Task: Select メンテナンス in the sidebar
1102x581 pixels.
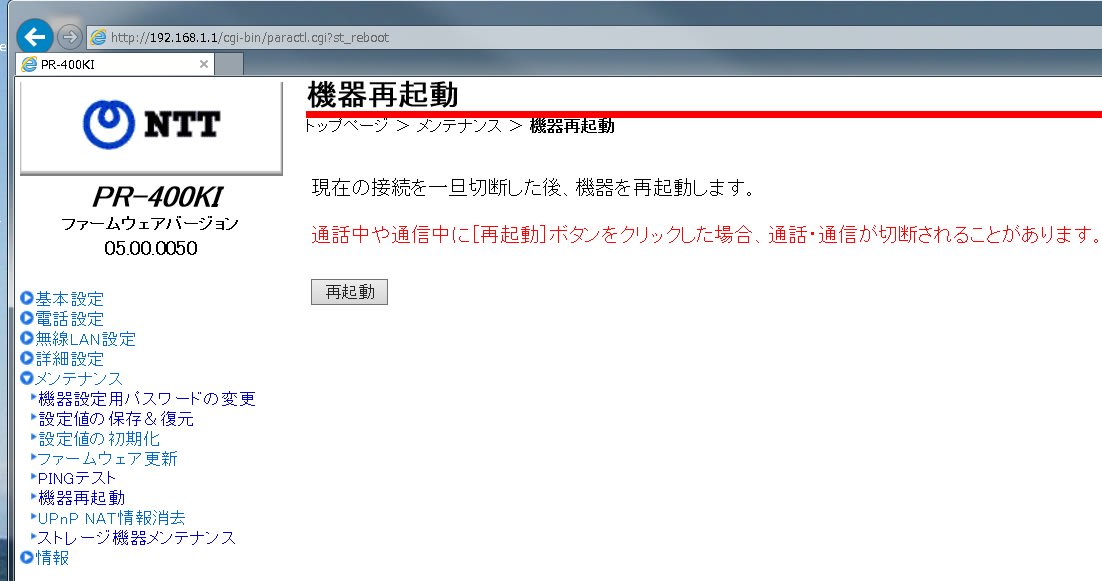Action: click(79, 379)
